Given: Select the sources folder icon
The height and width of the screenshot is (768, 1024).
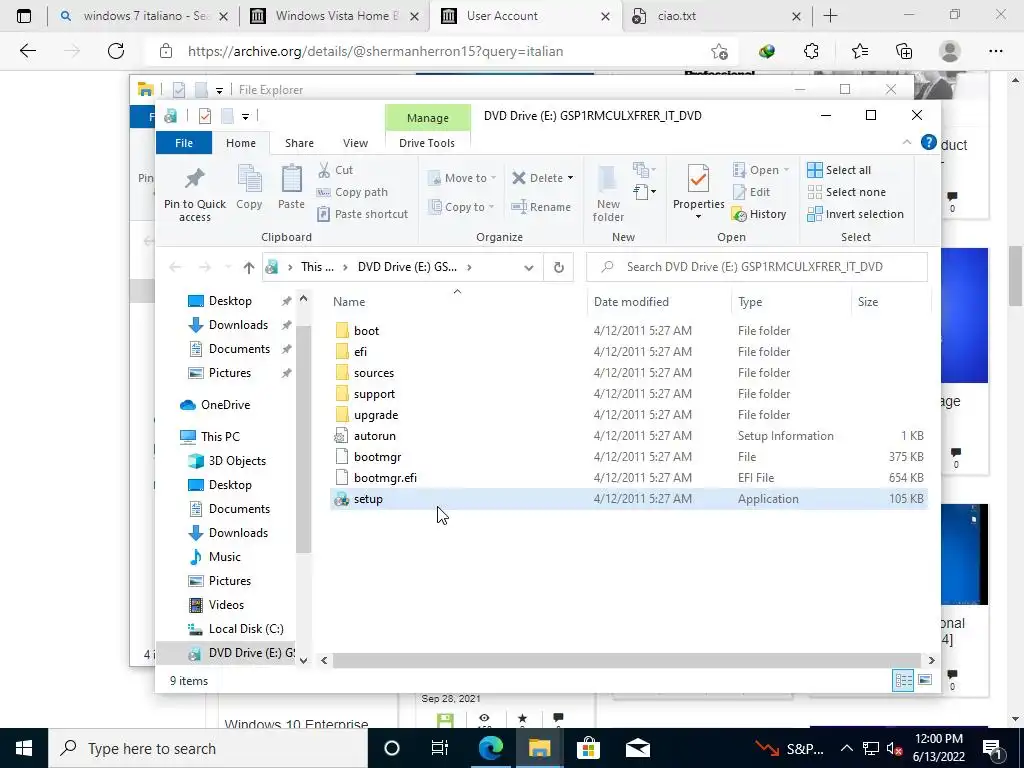Looking at the screenshot, I should click(x=342, y=373).
